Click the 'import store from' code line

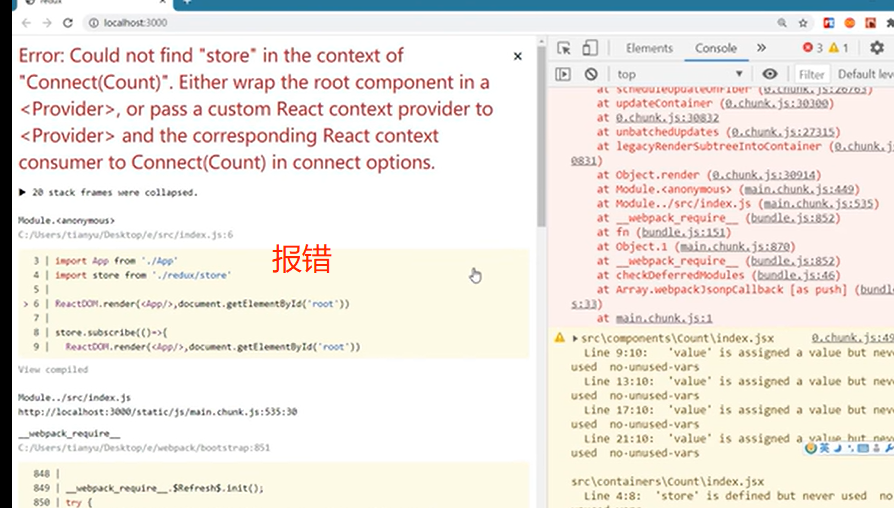pos(143,275)
